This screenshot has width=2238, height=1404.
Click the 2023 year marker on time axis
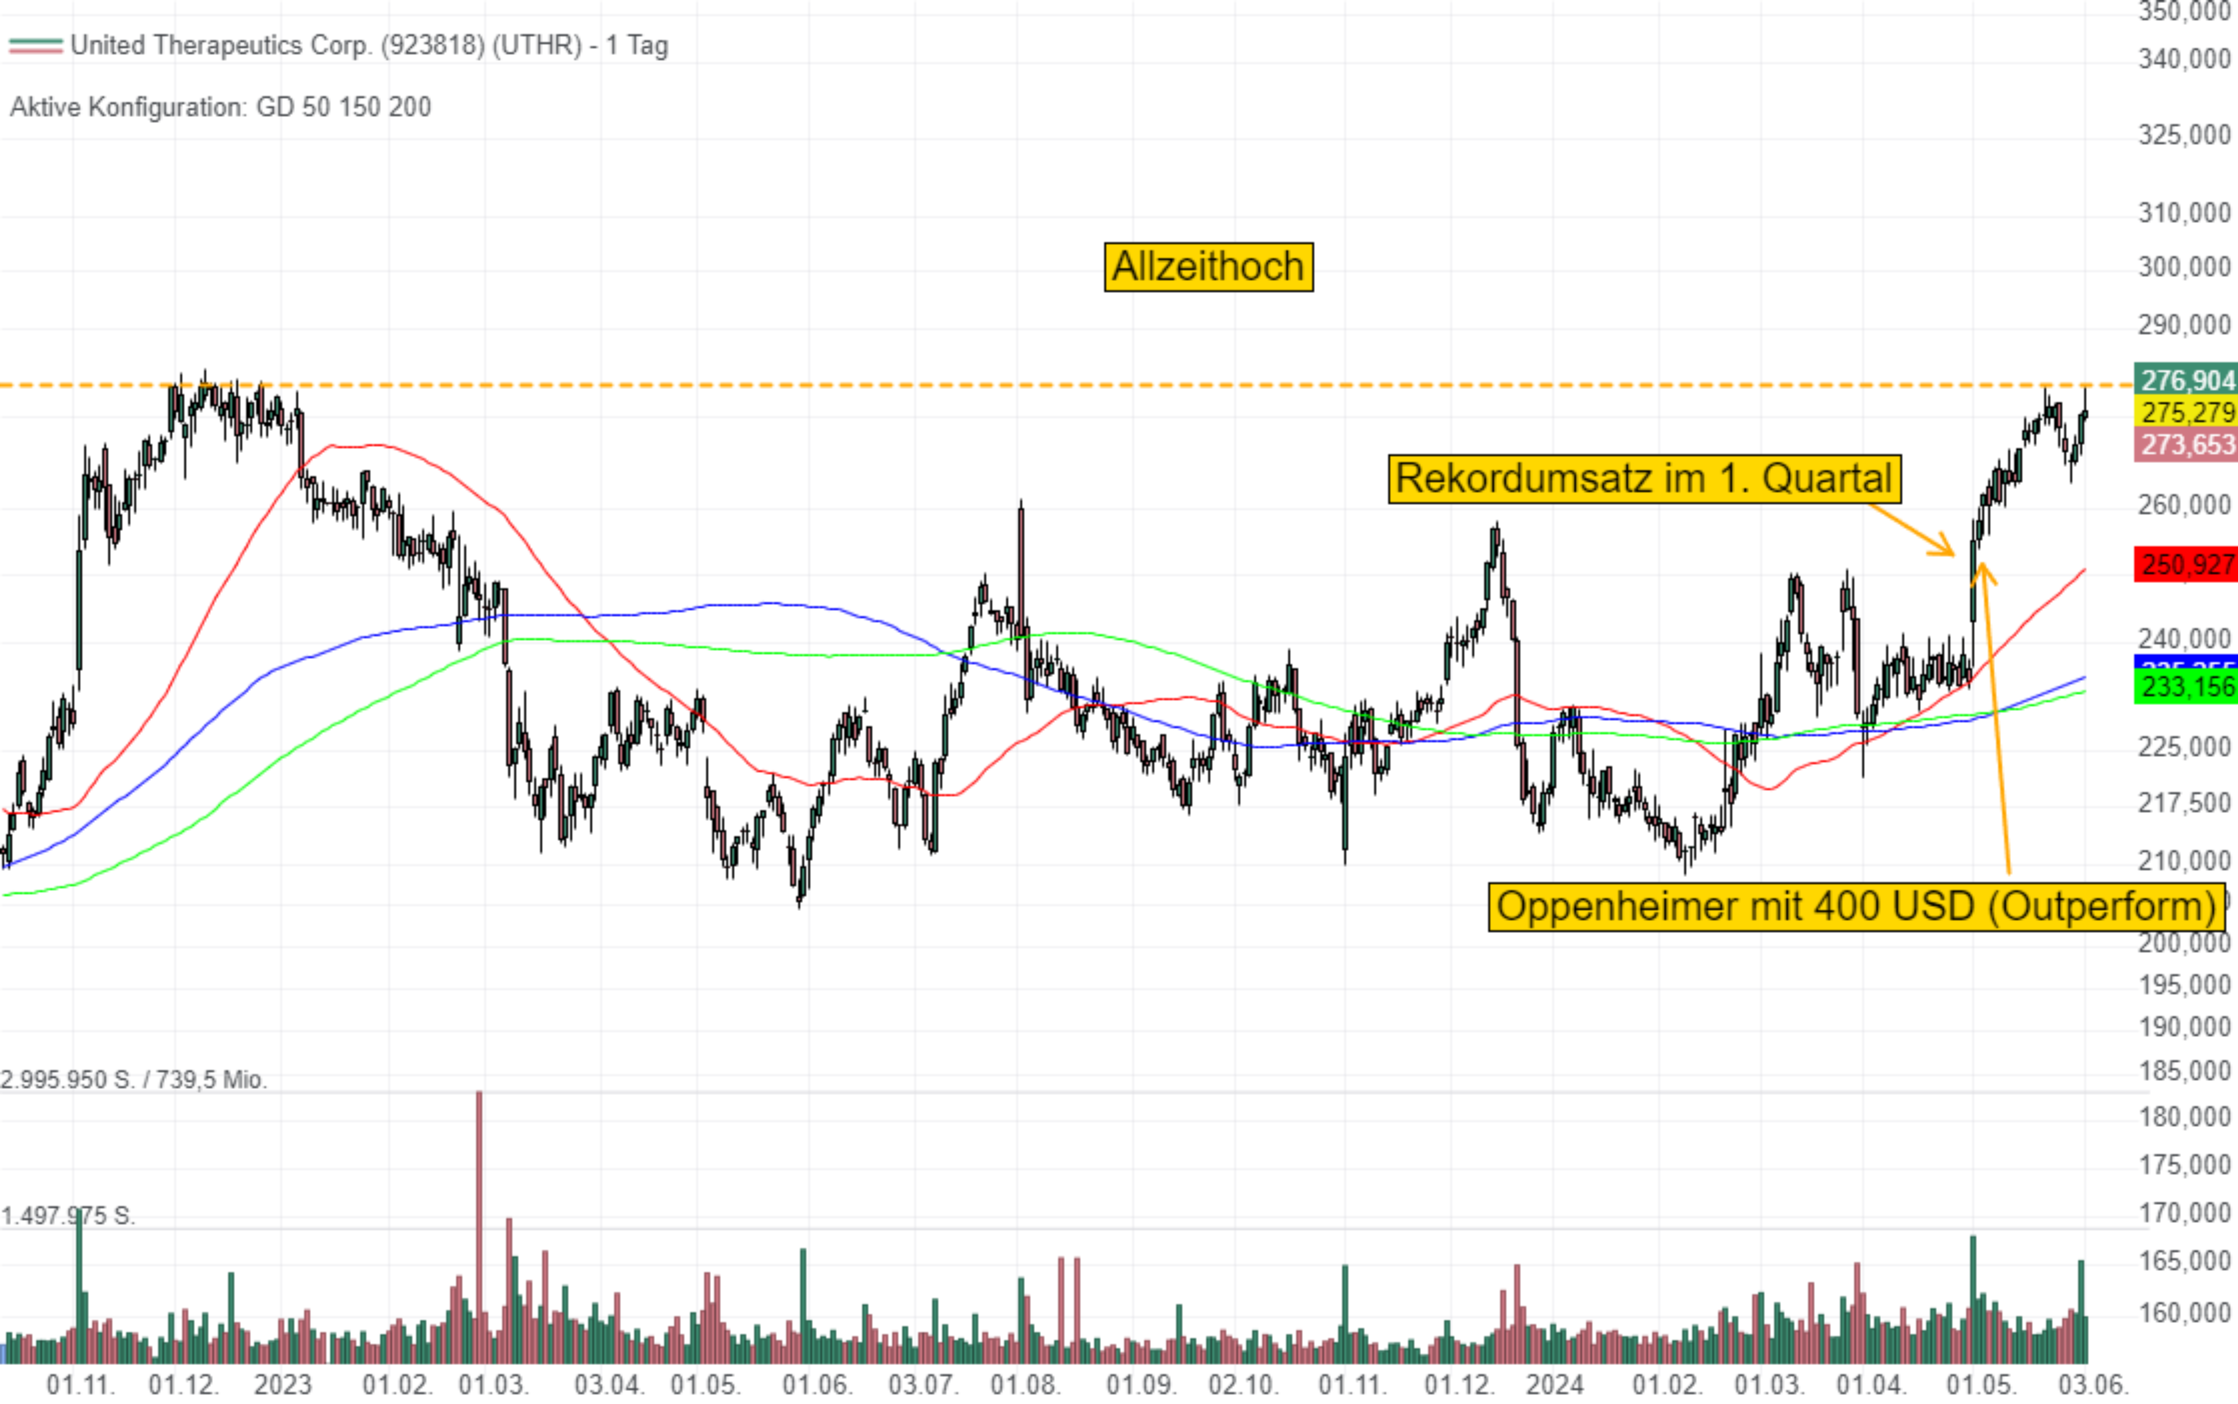click(283, 1386)
